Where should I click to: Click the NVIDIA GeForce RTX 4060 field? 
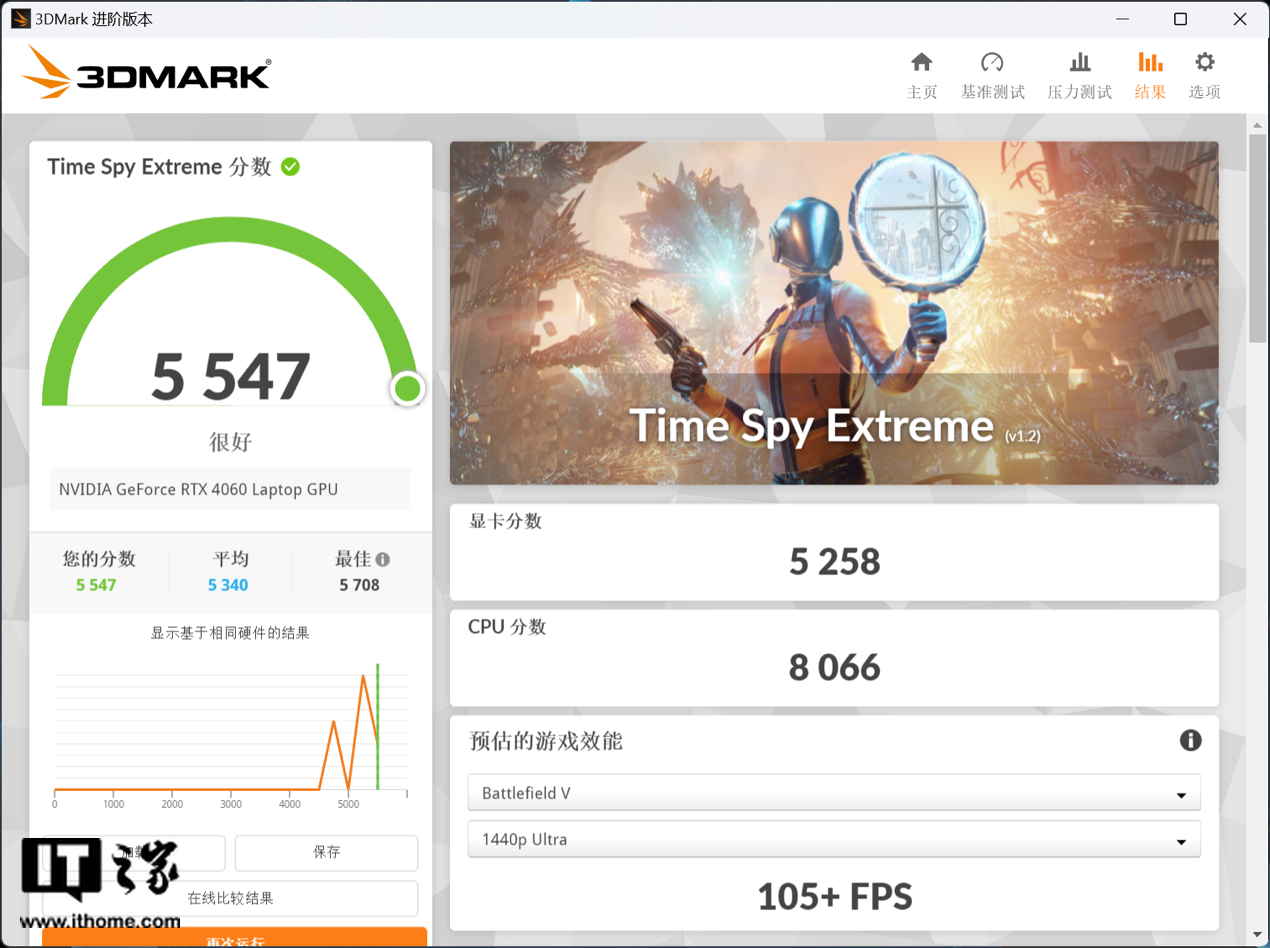point(230,490)
